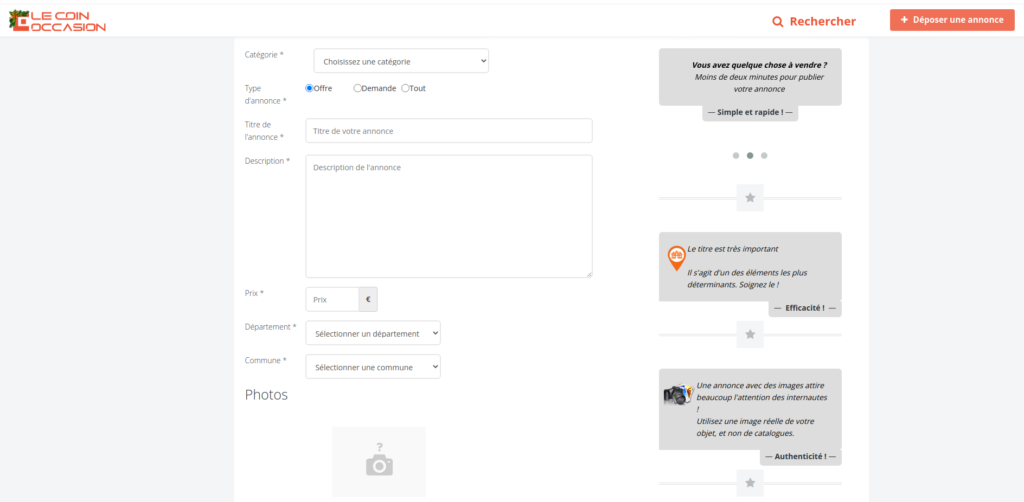Open the Choisissez une catégorie dropdown
Image resolution: width=1024 pixels, height=502 pixels.
pyautogui.click(x=401, y=62)
